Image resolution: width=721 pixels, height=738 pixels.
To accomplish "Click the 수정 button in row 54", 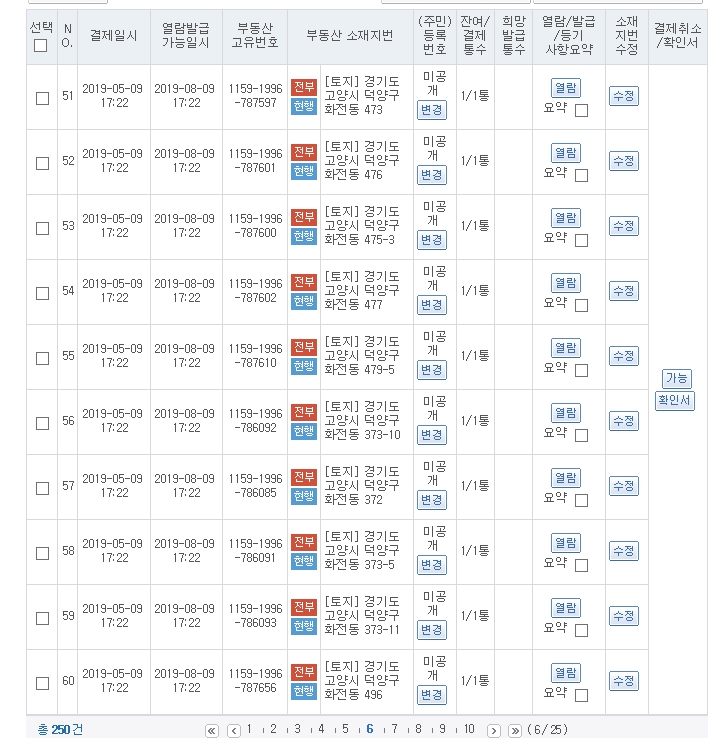I will 623,291.
